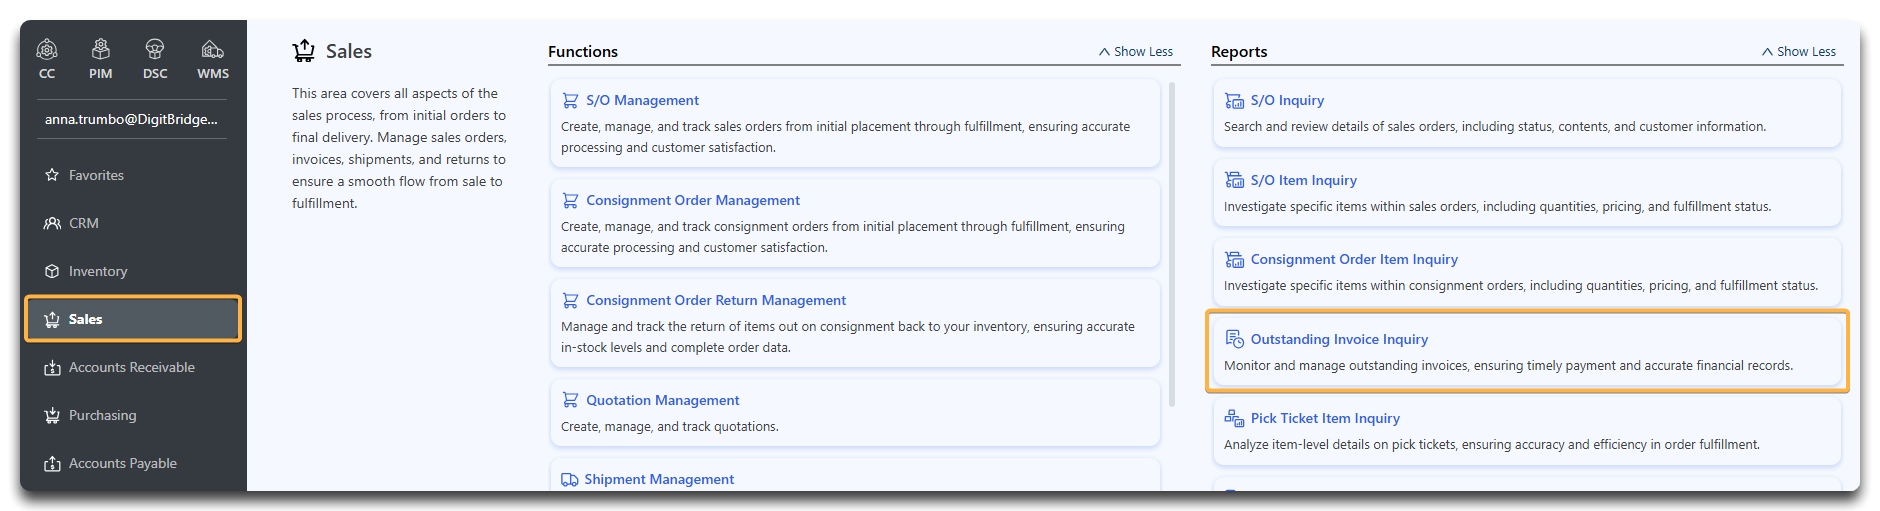This screenshot has width=1880, height=511.
Task: Click the Outstanding Invoice Inquiry icon
Action: [x=1234, y=339]
